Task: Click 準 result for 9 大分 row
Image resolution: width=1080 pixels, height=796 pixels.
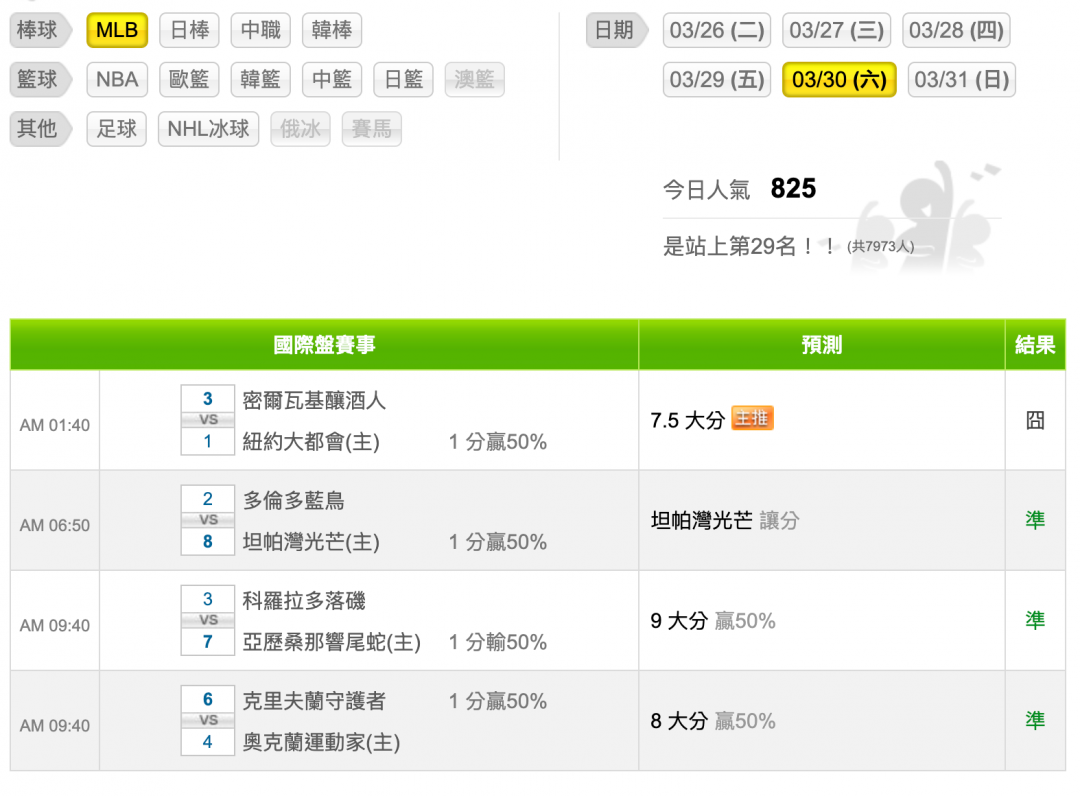Action: [x=1035, y=620]
